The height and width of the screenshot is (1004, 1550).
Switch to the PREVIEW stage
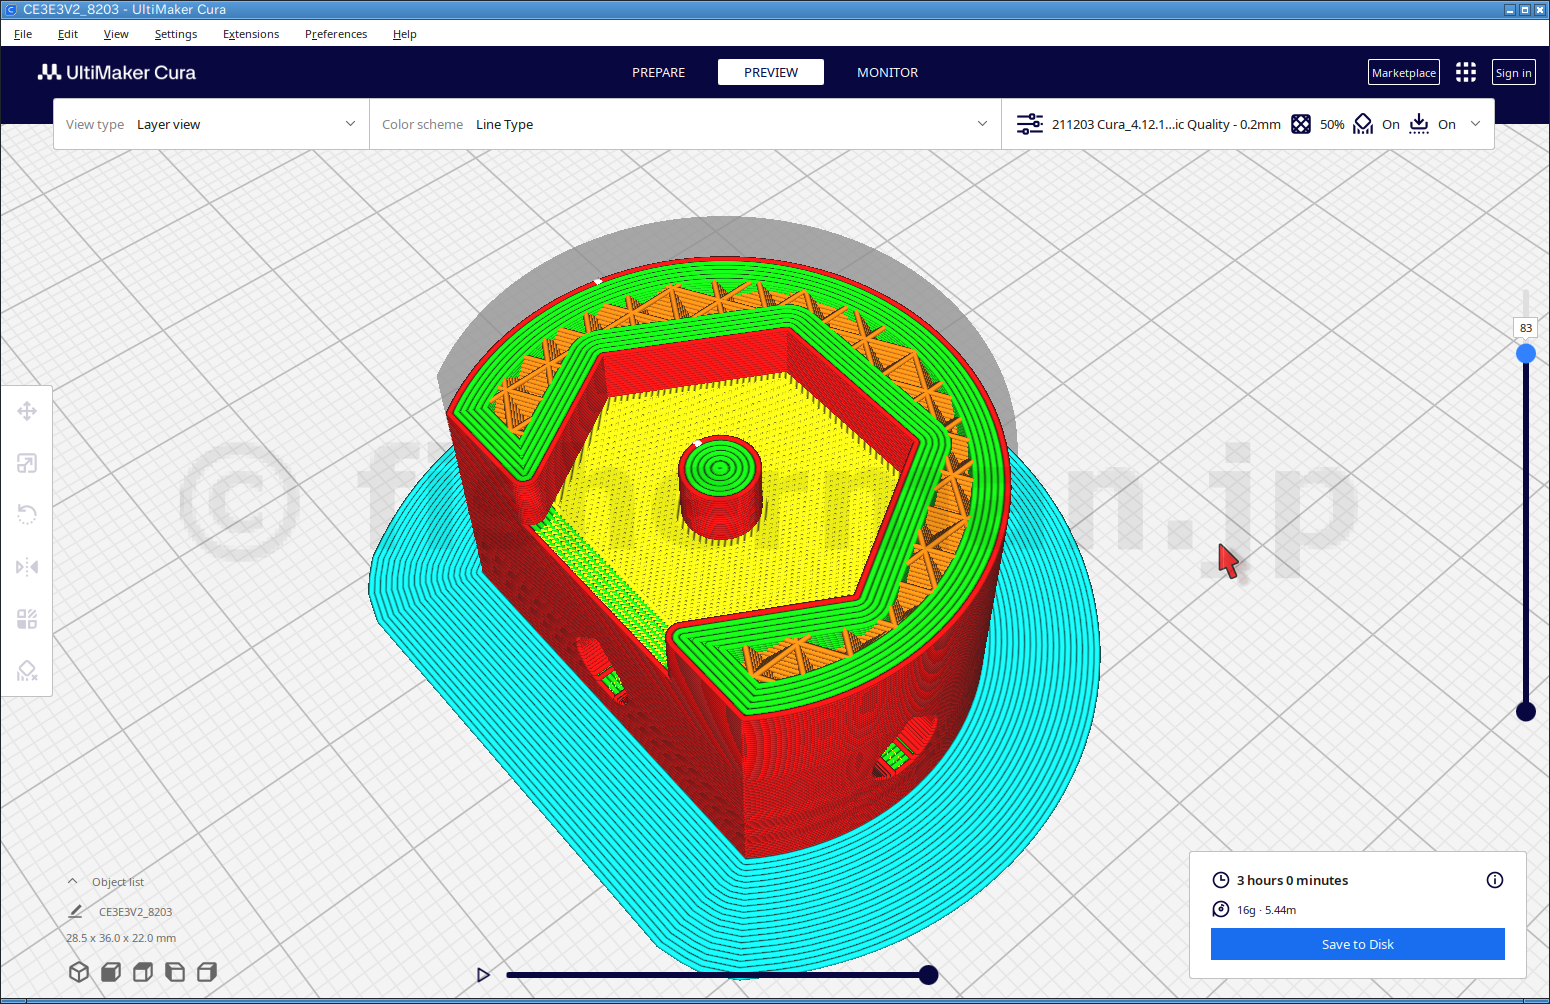click(x=771, y=72)
